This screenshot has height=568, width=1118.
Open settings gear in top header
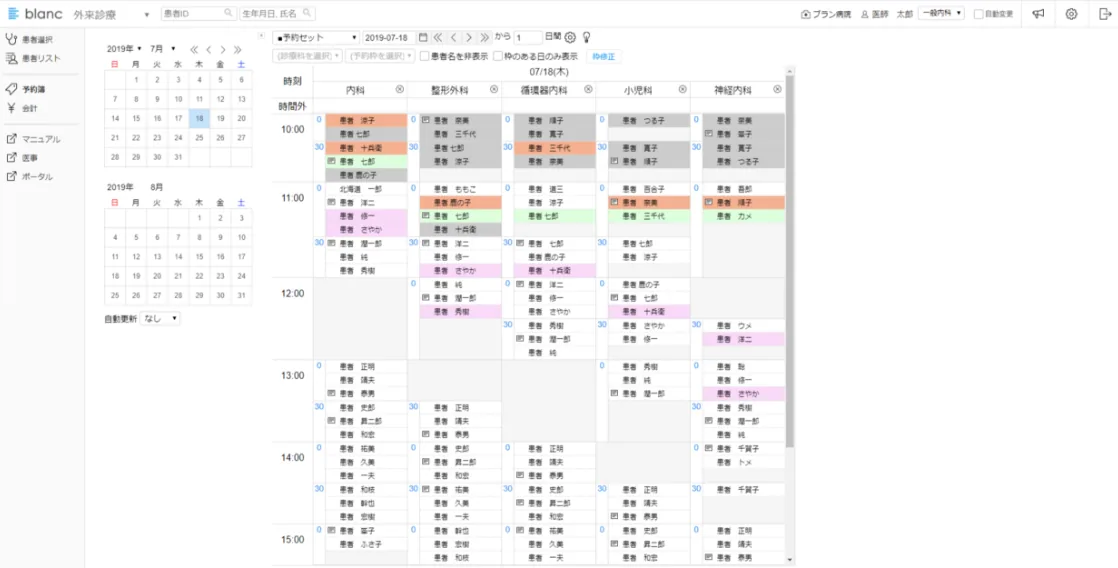coord(1071,14)
